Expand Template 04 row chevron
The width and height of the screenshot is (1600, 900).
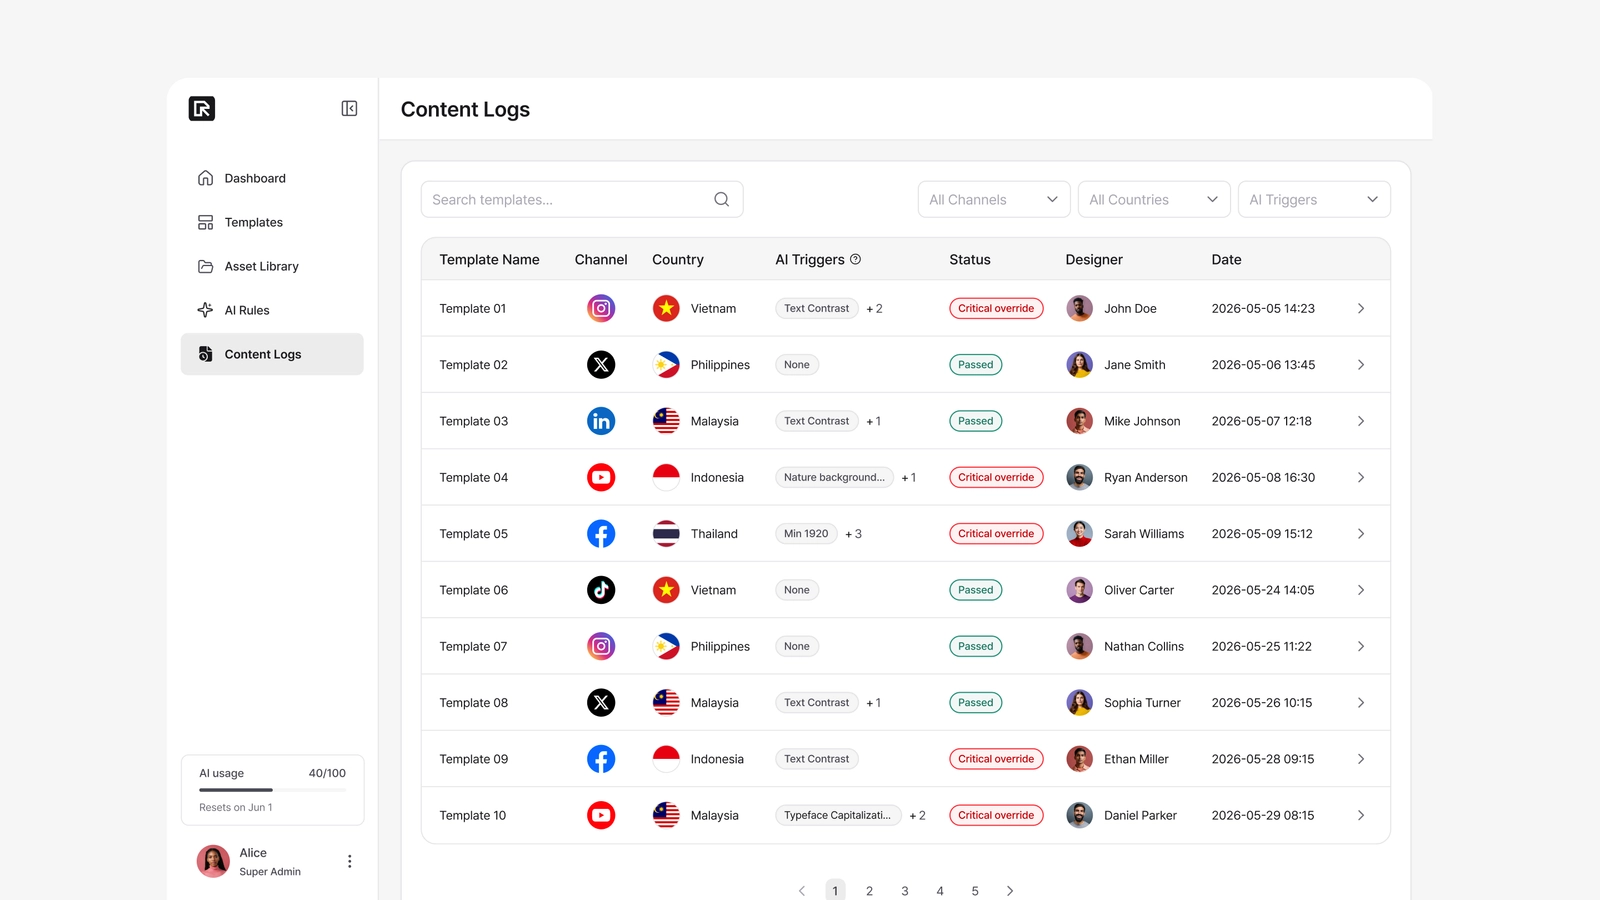coord(1361,477)
